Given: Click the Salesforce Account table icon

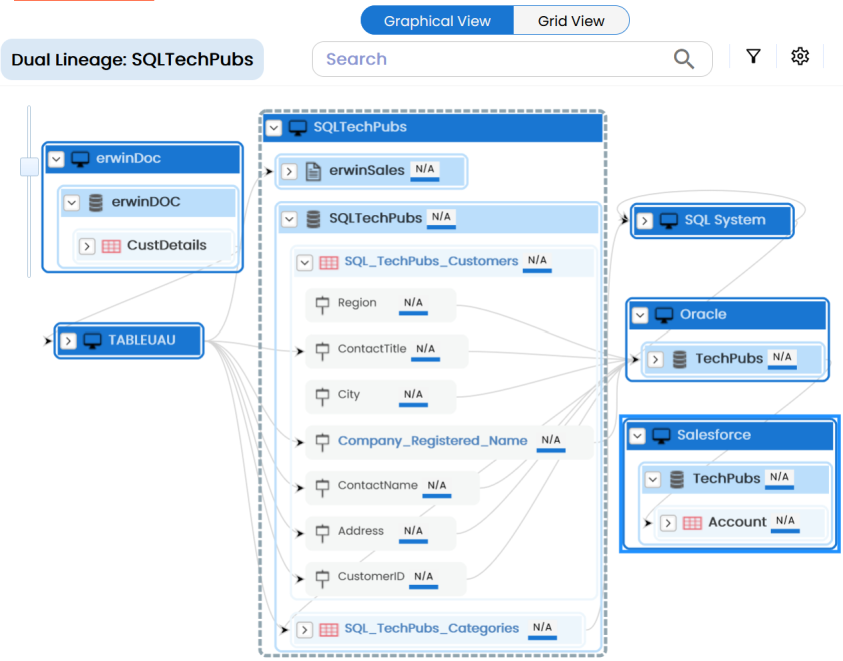Looking at the screenshot, I should pyautogui.click(x=692, y=523).
